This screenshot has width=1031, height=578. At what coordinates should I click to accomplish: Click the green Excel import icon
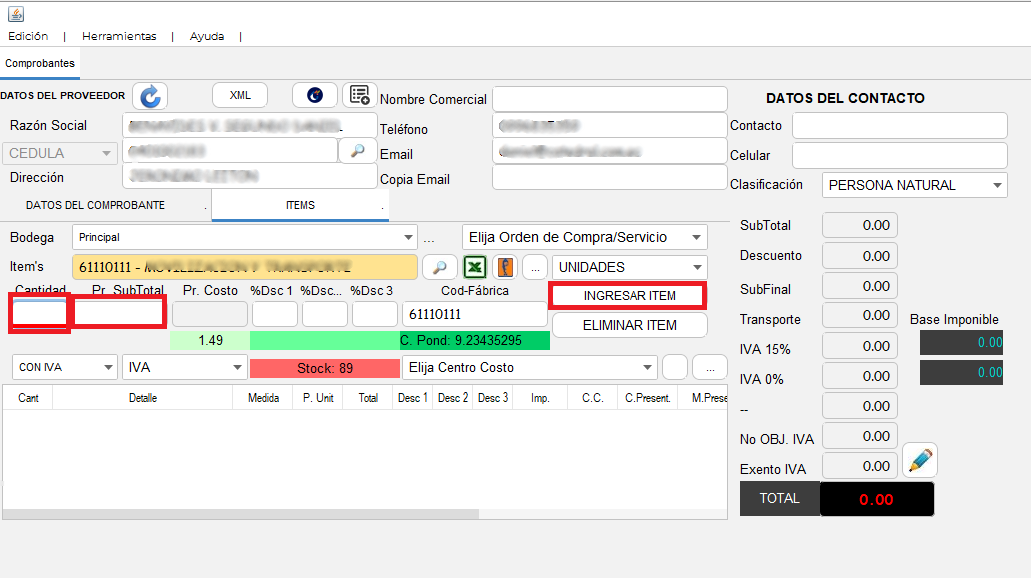pyautogui.click(x=475, y=267)
